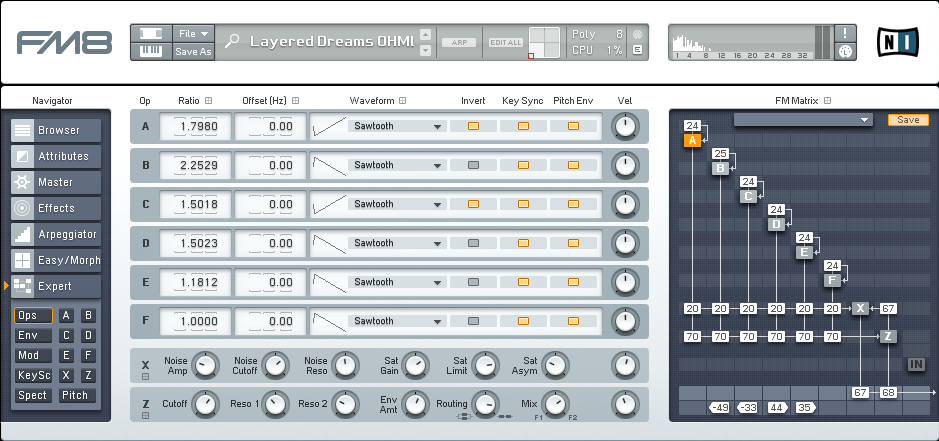Toggle Pitch Env for operator A
Viewport: 939px width, 441px height.
pyautogui.click(x=573, y=126)
